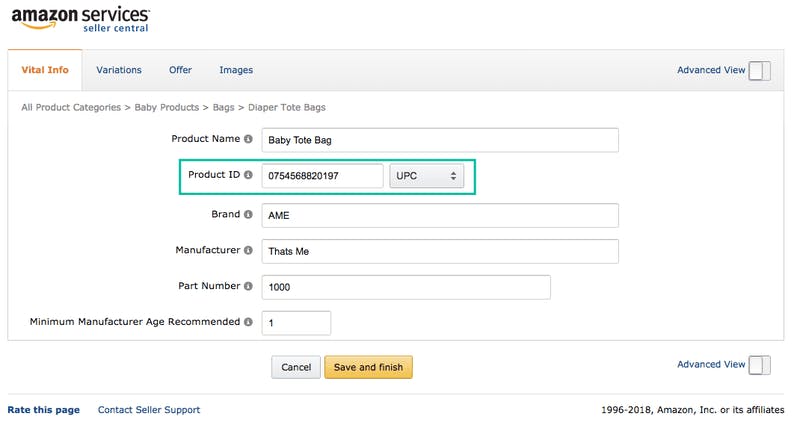Screen dimensions: 800x437
Task: Select the Vital Info tab
Action: [x=45, y=70]
